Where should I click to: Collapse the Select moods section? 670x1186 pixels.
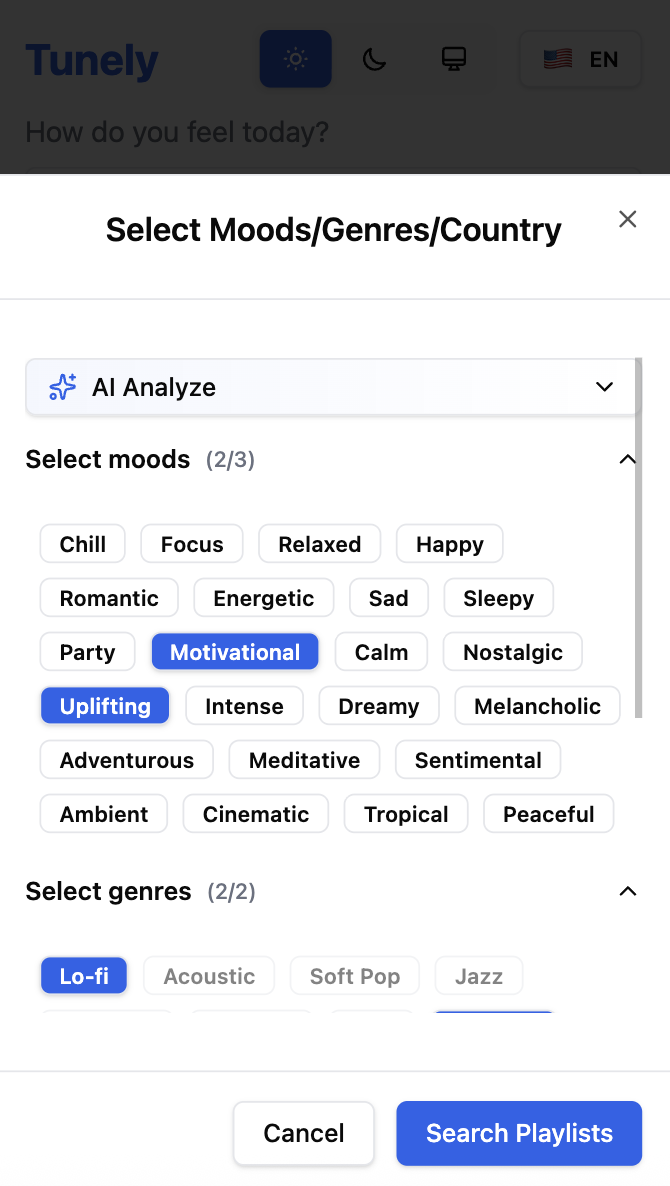click(x=627, y=460)
